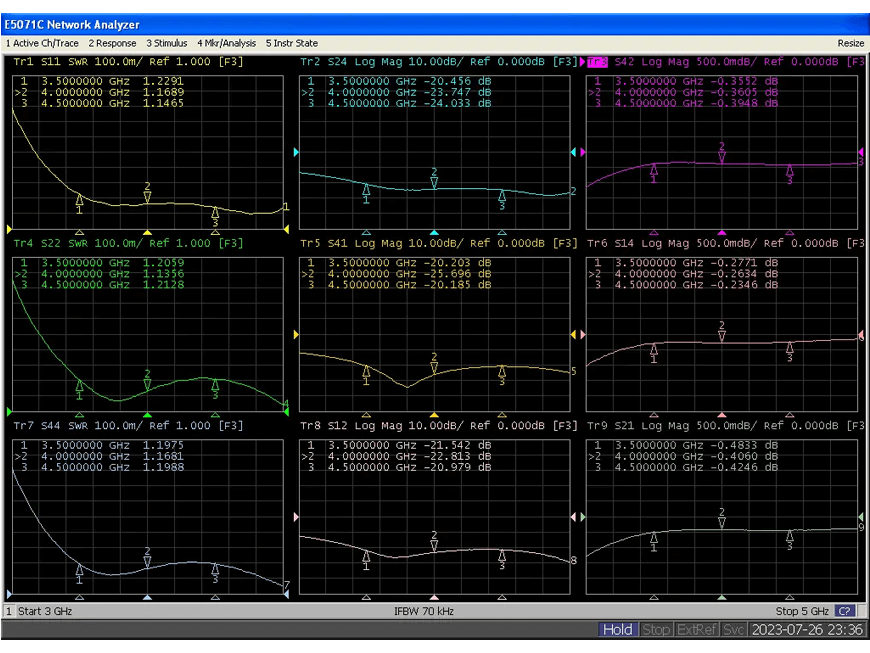Select marker 3 on Tr7 S44 trace
This screenshot has width=870, height=653.
click(x=215, y=569)
